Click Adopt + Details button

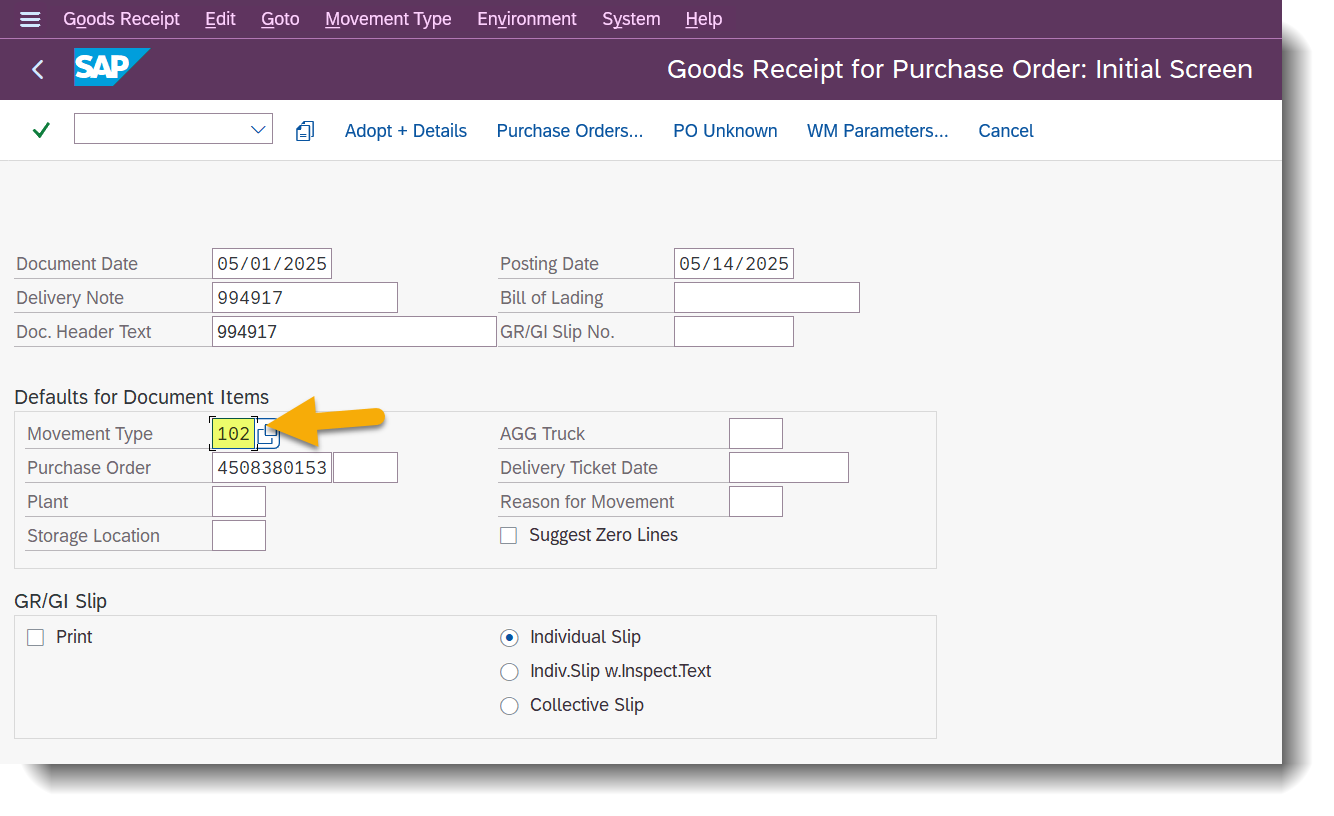click(x=406, y=131)
